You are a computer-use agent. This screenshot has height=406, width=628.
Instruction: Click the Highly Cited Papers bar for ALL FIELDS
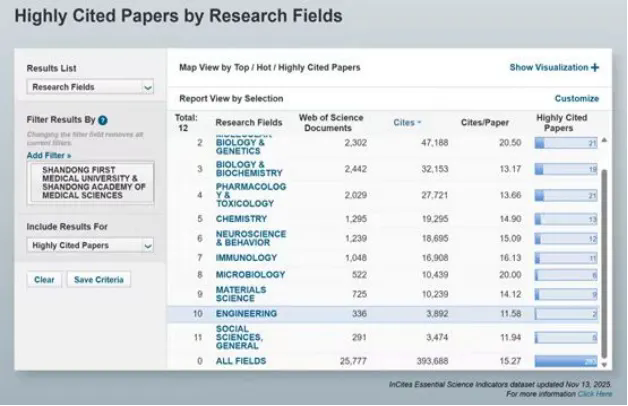point(565,361)
